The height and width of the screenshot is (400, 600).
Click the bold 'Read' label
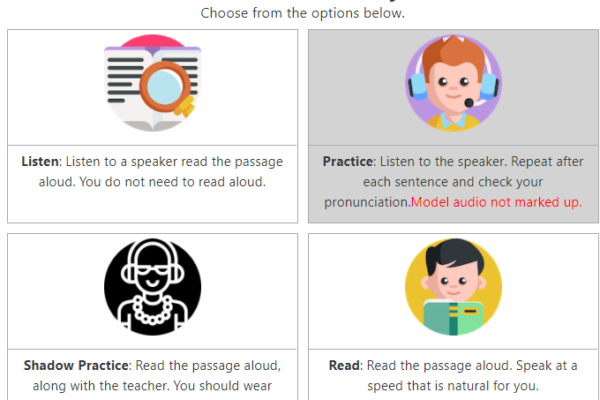coord(344,366)
